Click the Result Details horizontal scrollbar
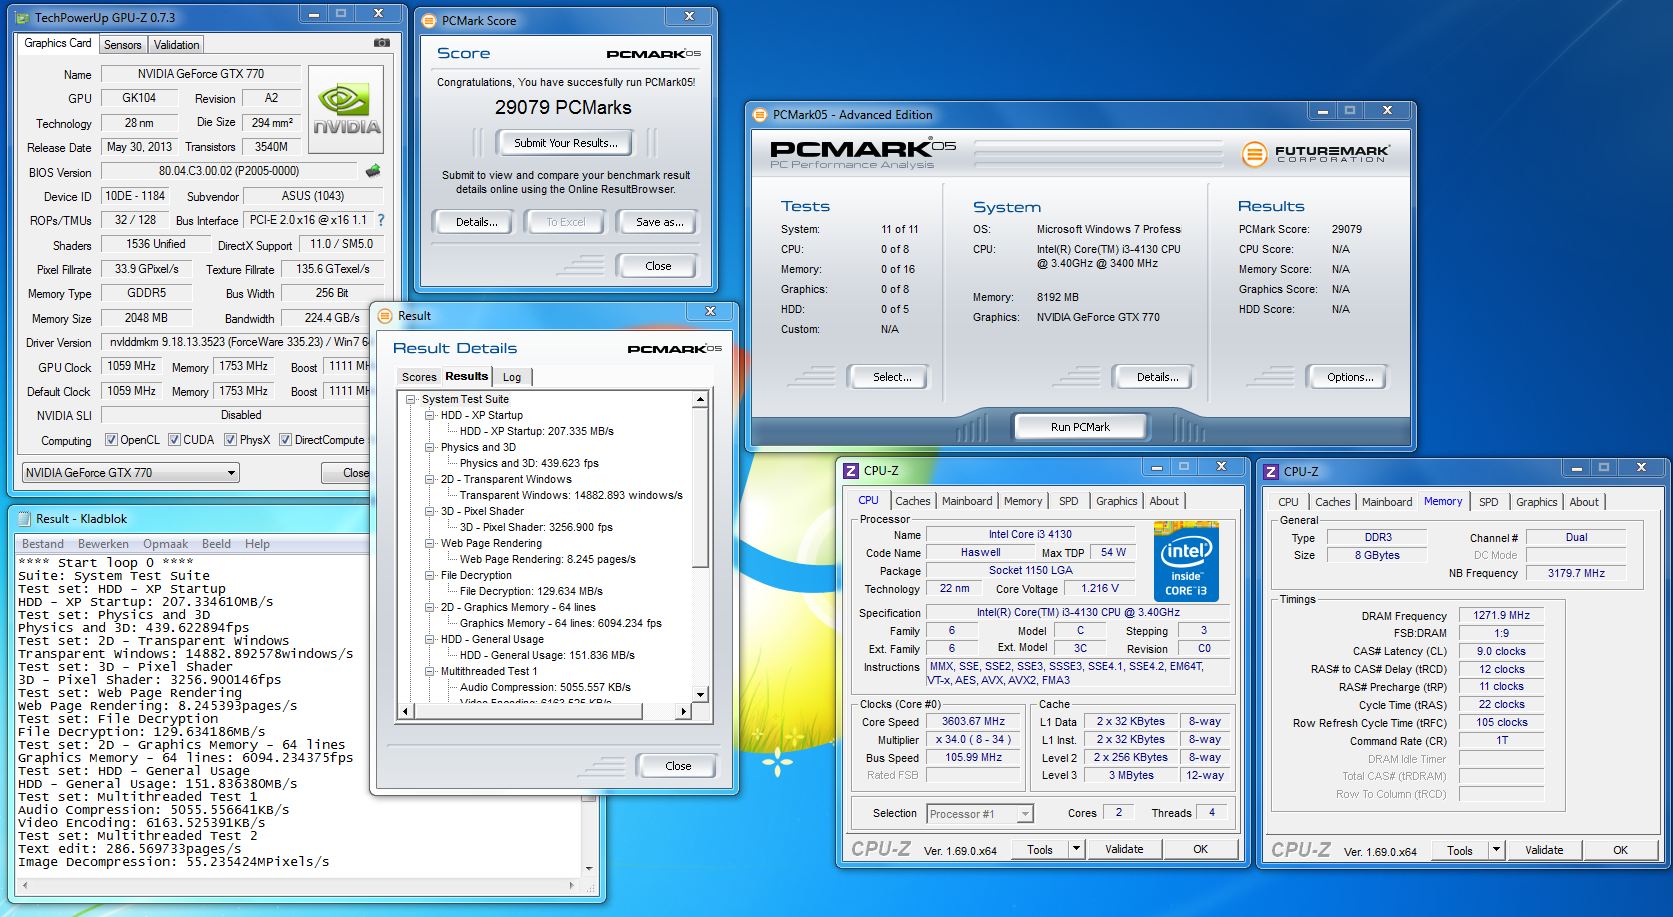Image resolution: width=1673 pixels, height=917 pixels. coord(545,711)
